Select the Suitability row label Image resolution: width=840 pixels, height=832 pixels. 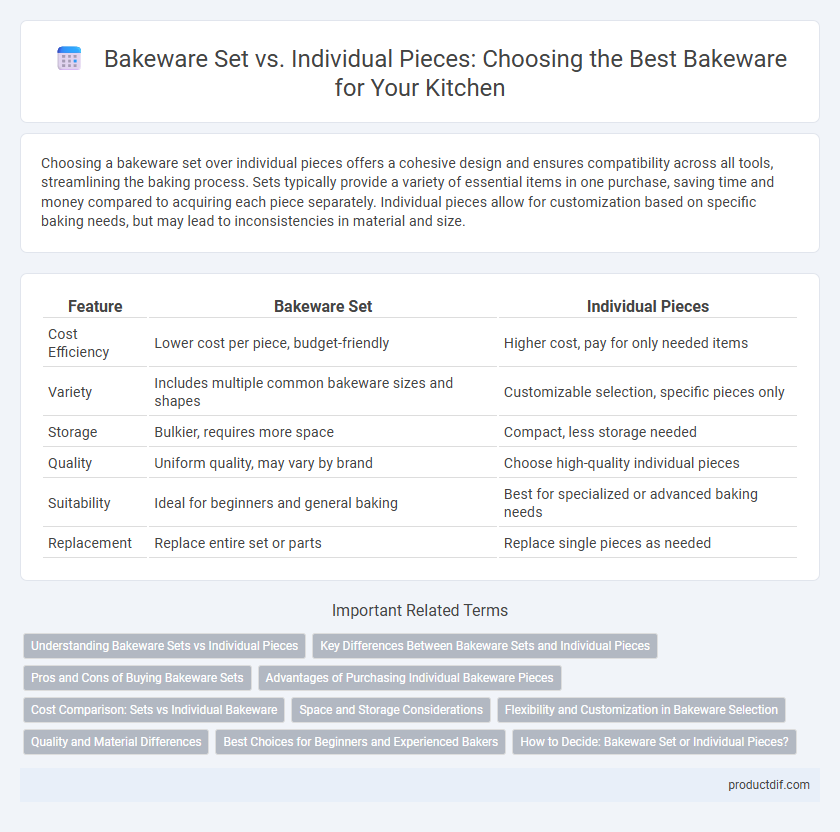pyautogui.click(x=79, y=503)
